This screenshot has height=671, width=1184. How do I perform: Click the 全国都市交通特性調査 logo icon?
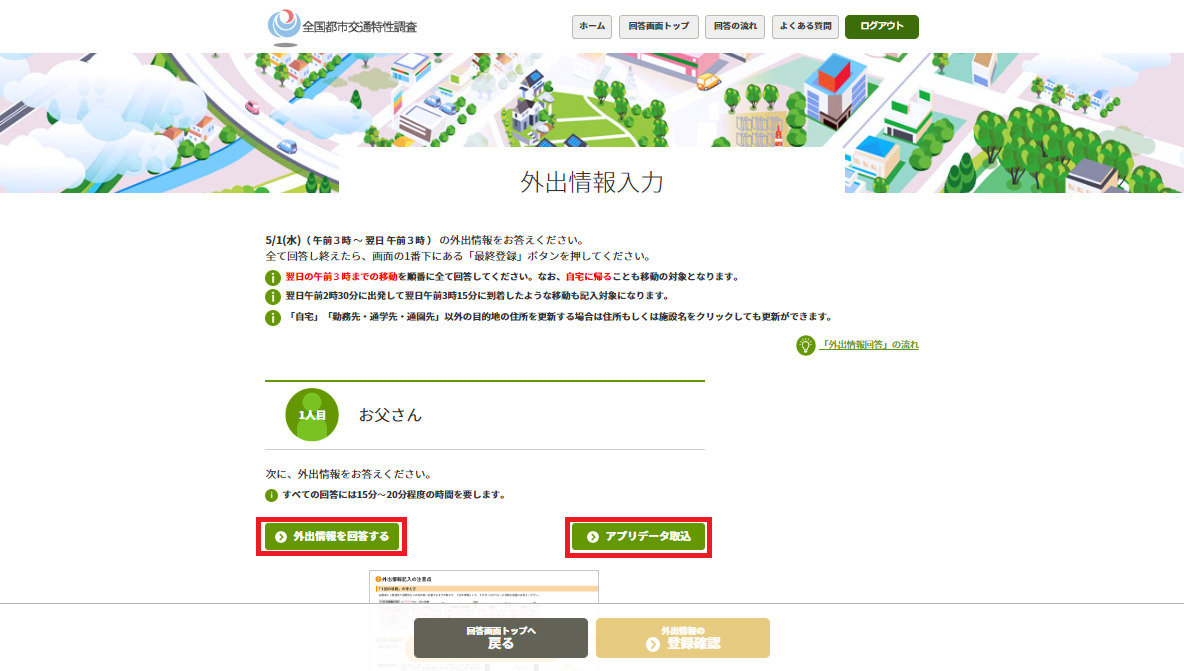[x=284, y=27]
